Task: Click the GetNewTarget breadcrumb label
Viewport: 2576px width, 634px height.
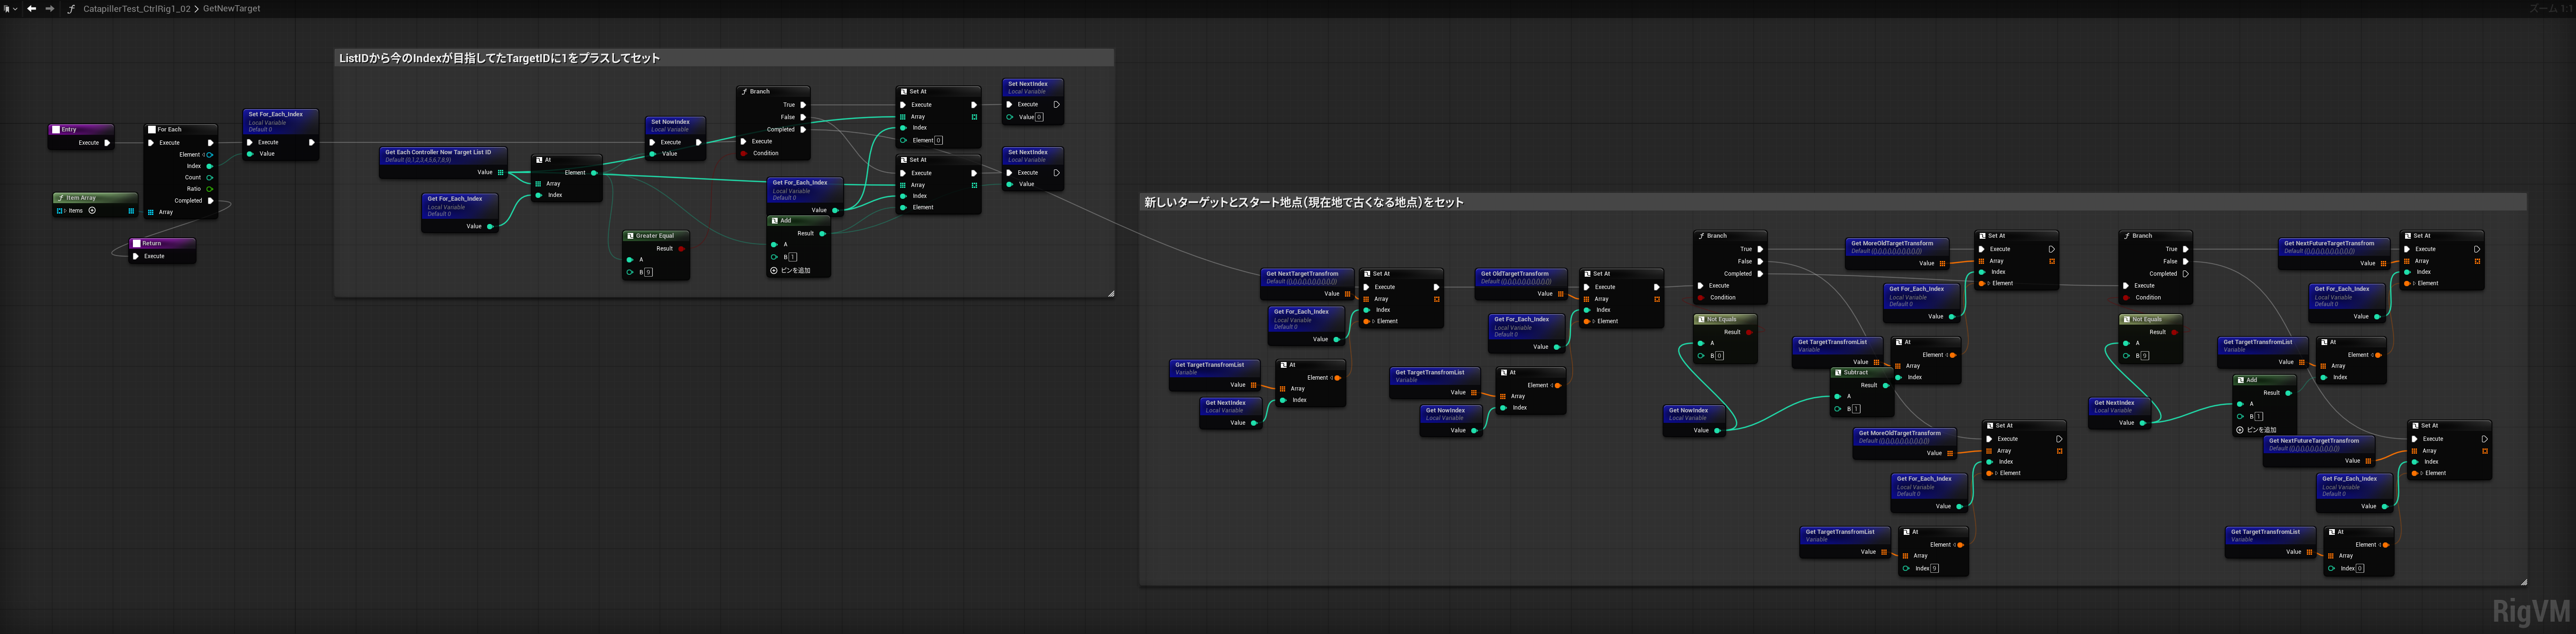Action: point(231,9)
